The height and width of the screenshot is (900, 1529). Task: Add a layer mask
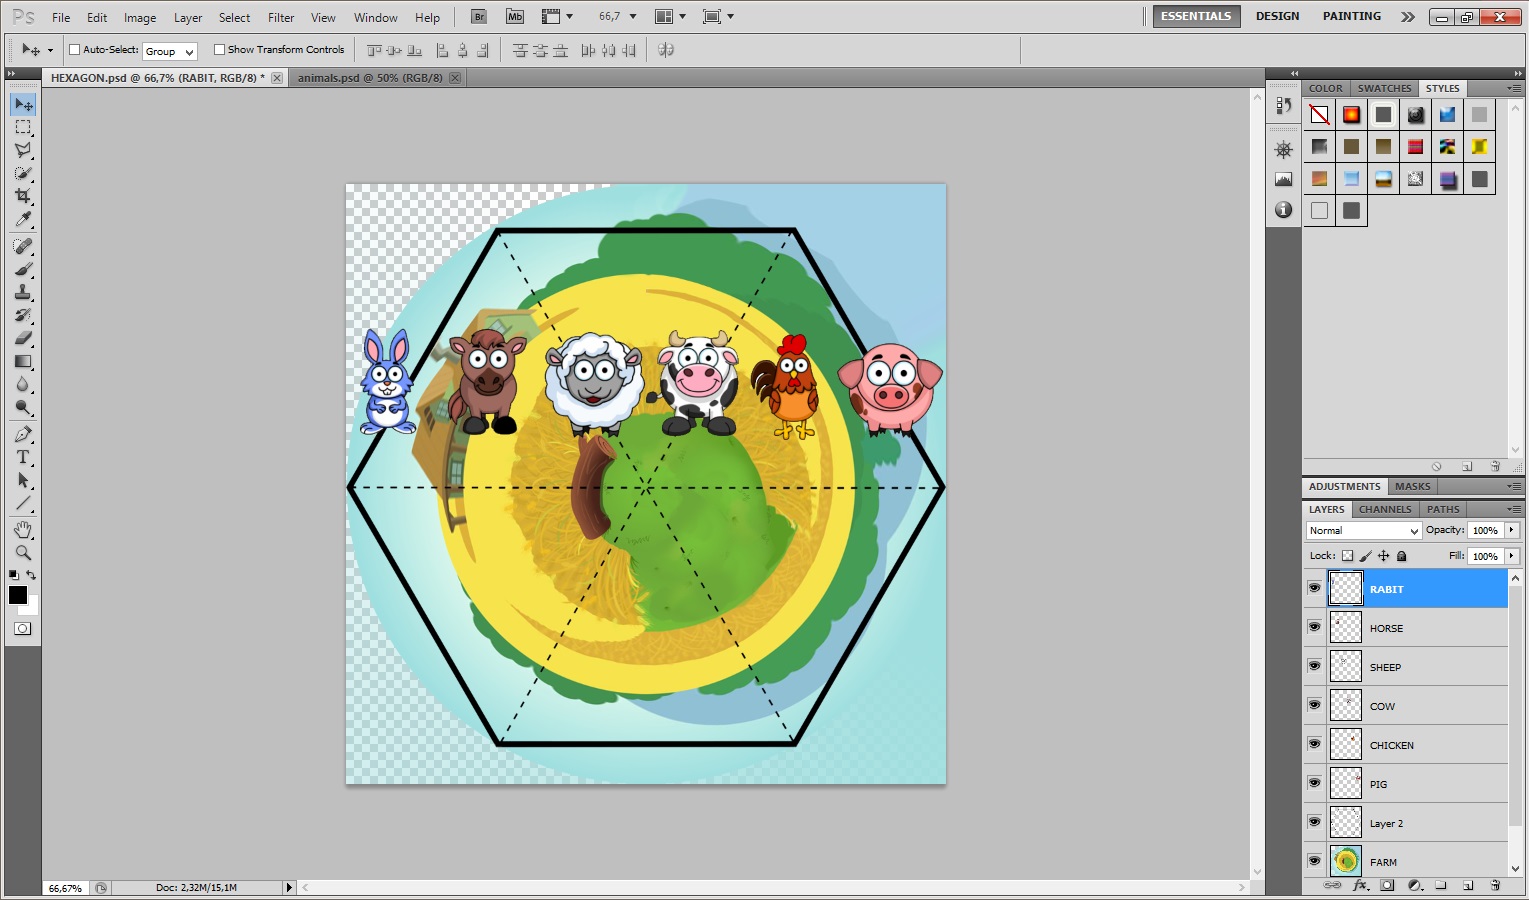pyautogui.click(x=1387, y=886)
